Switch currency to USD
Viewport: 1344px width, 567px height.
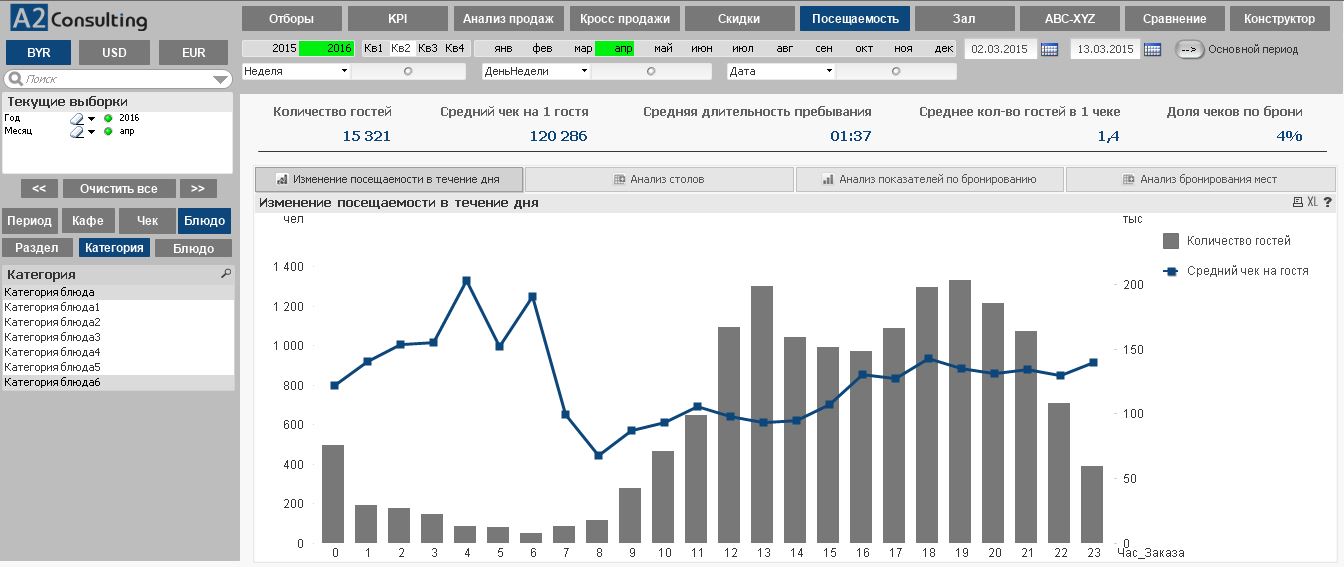click(114, 53)
